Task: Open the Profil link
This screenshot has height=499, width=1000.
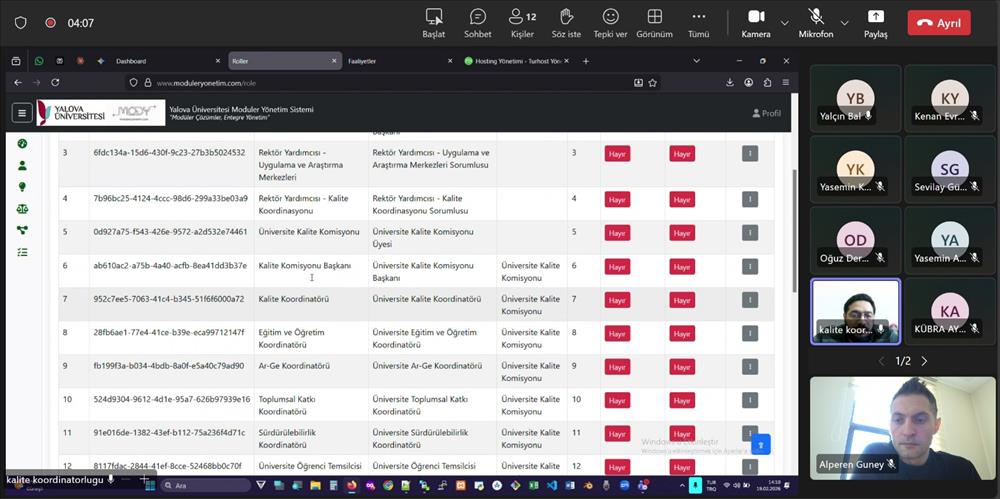Action: (766, 113)
